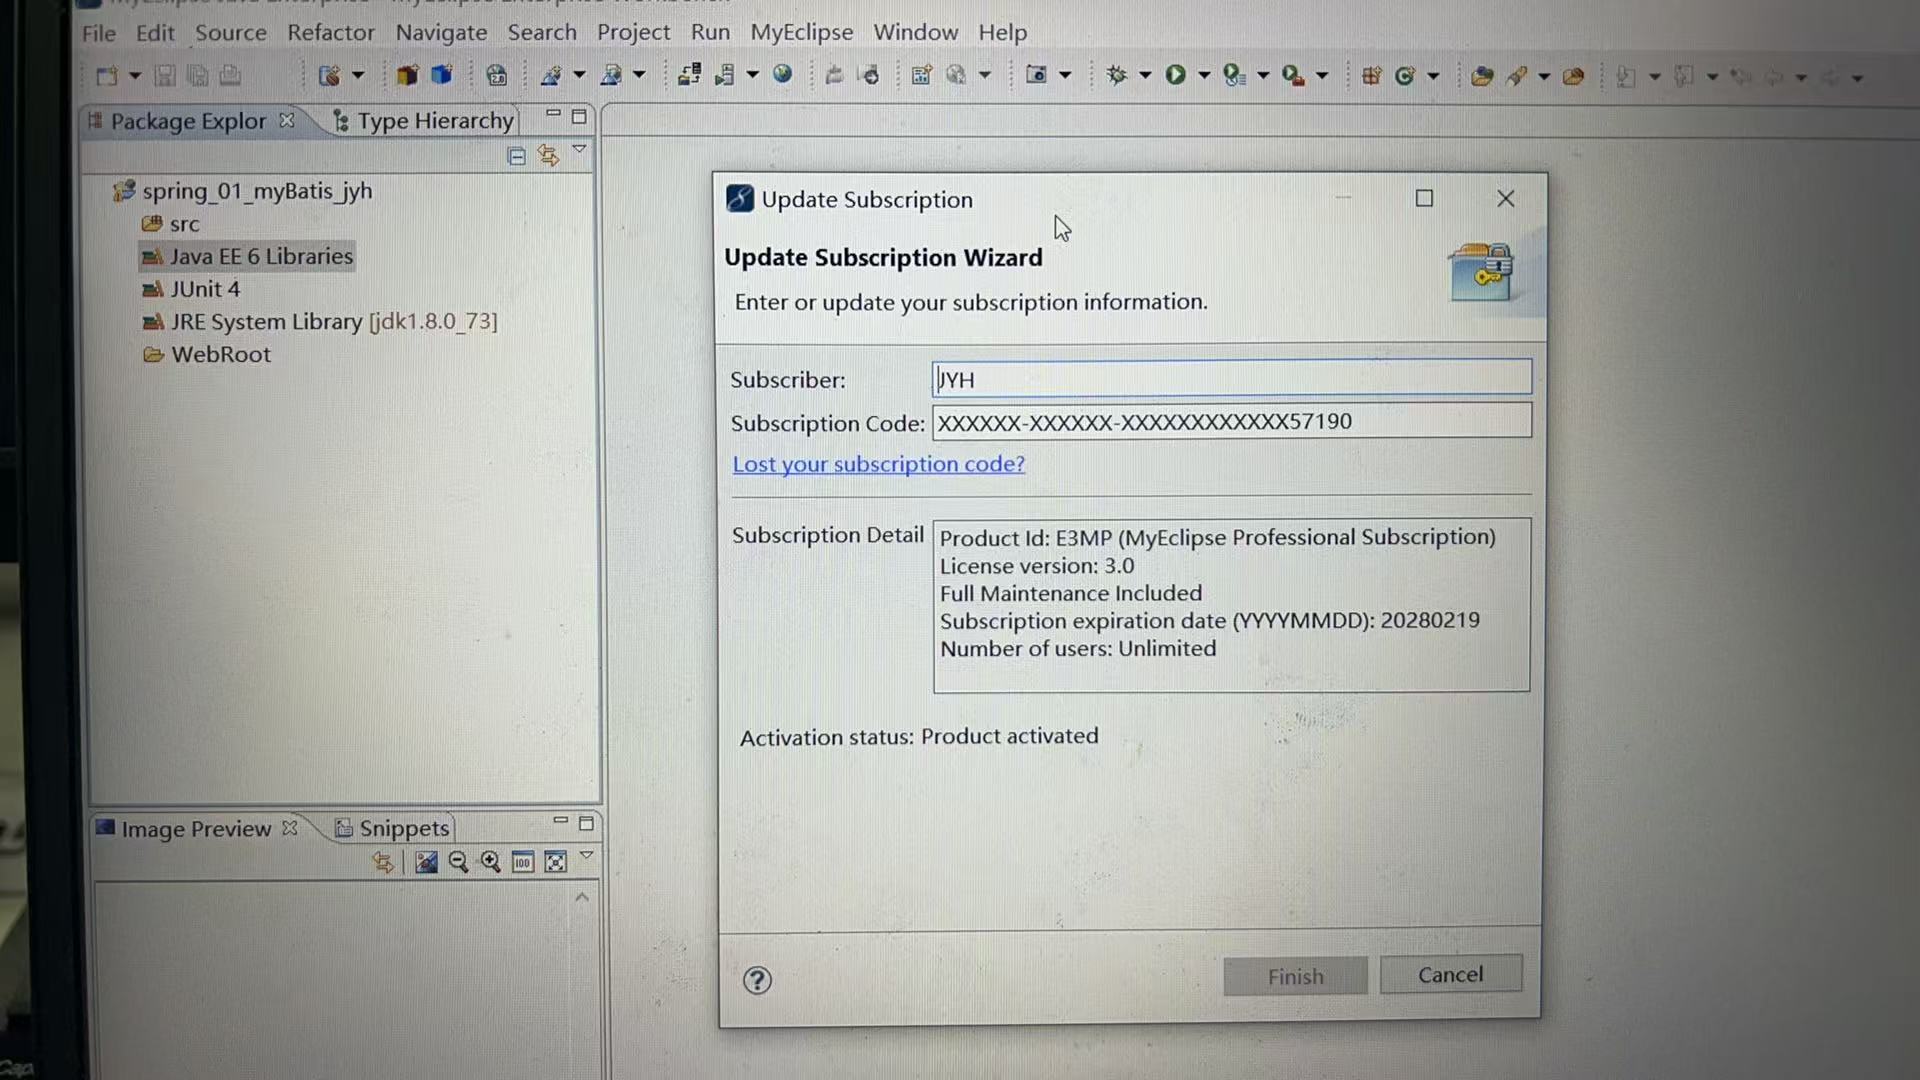Click the orange cube toolbar icon
The image size is (1920, 1080).
[407, 75]
